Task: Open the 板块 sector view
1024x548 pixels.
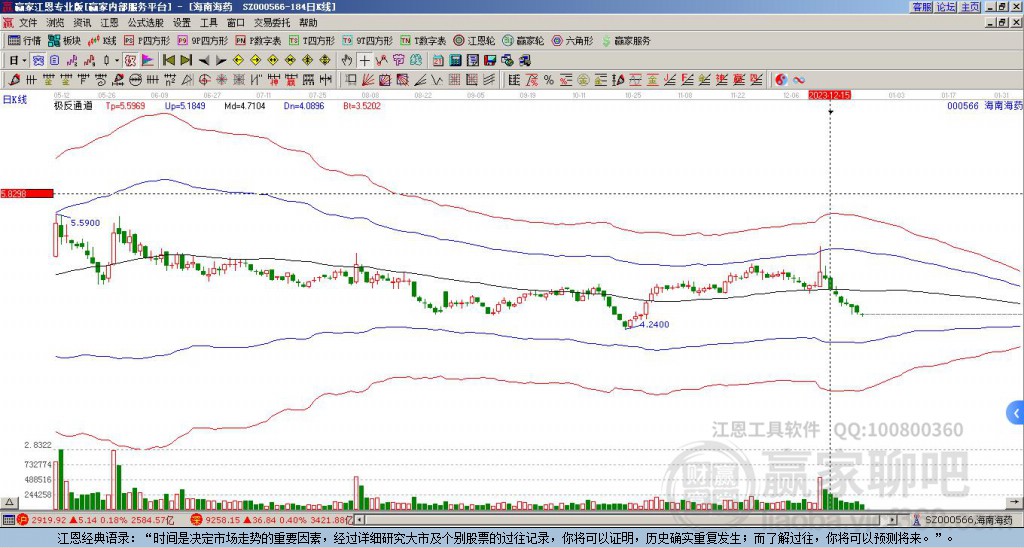Action: [64, 40]
